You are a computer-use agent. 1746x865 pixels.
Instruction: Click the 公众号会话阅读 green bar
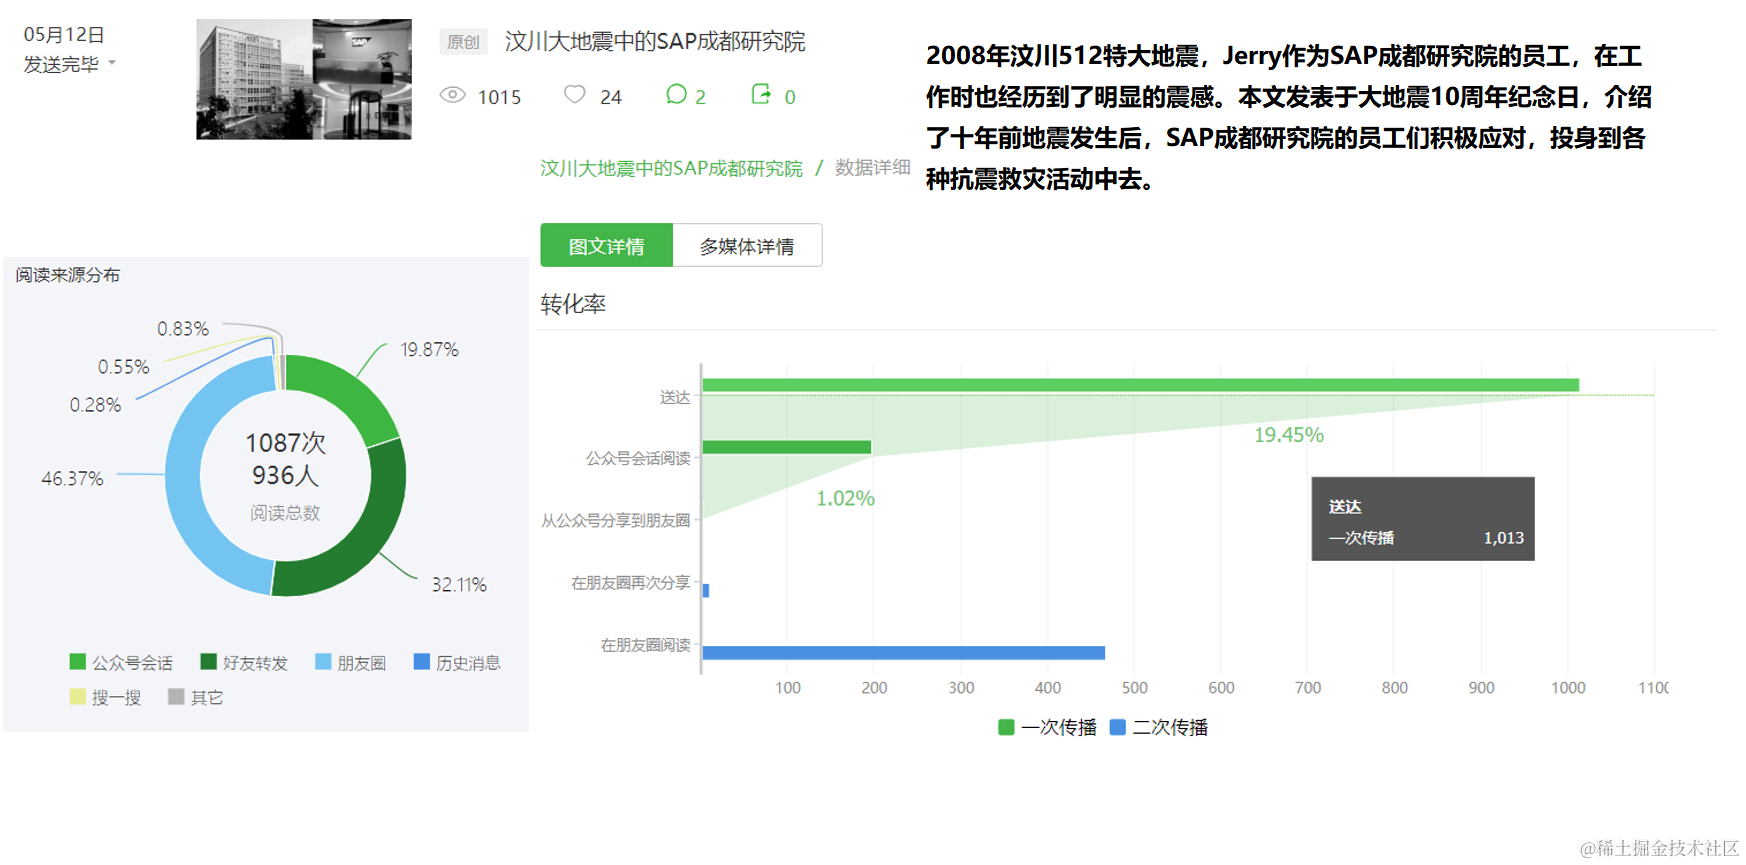787,447
